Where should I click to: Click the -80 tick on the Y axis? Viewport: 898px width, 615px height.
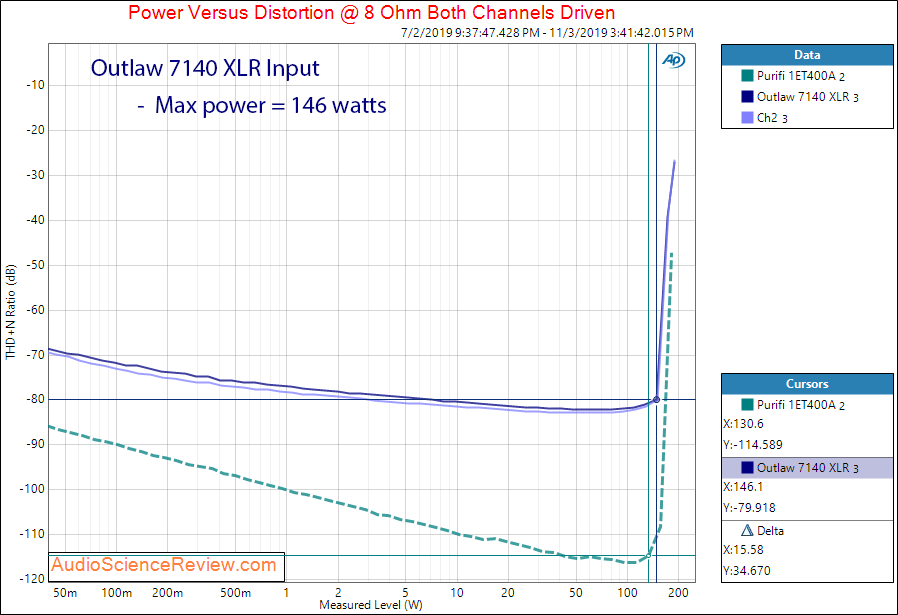[35, 399]
